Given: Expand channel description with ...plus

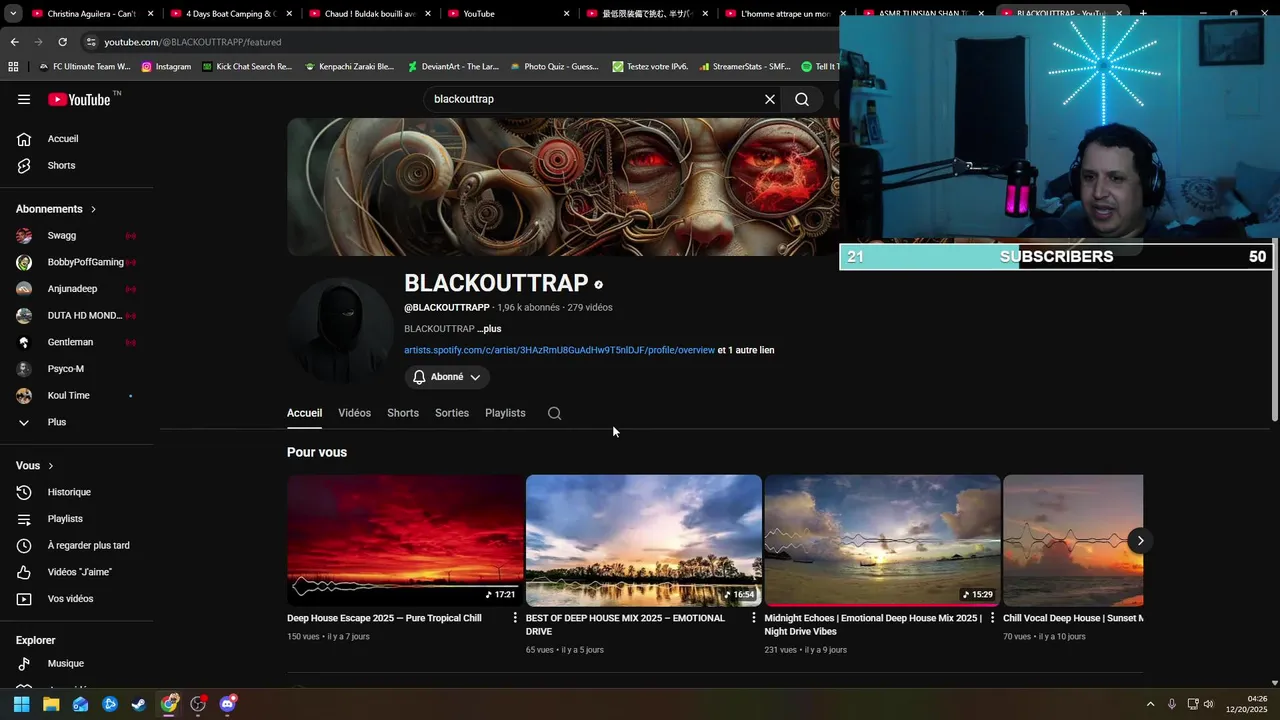Looking at the screenshot, I should tap(489, 329).
